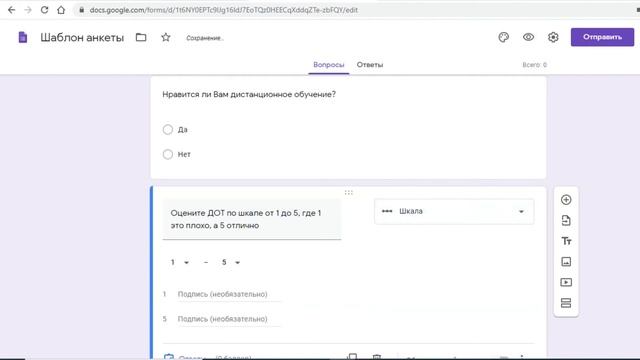Move the form to a folder
The height and width of the screenshot is (360, 640).
point(141,37)
